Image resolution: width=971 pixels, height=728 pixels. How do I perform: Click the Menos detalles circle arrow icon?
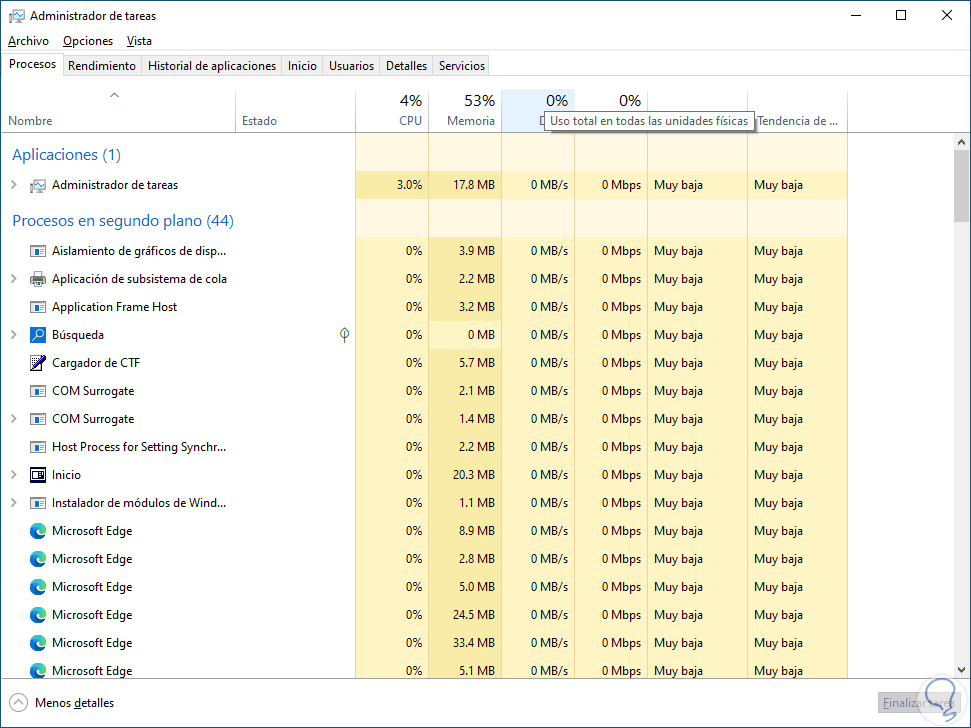tap(19, 703)
